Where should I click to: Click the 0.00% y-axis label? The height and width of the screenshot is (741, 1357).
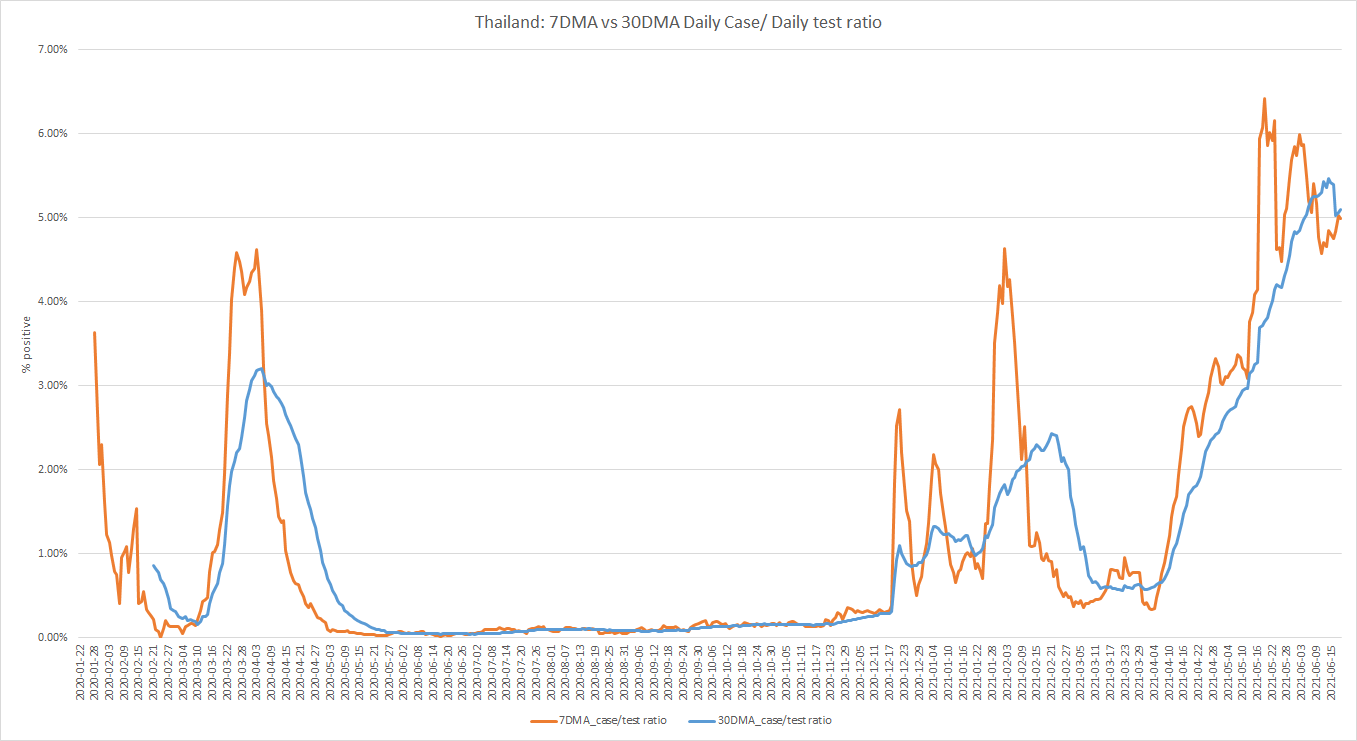(x=51, y=637)
